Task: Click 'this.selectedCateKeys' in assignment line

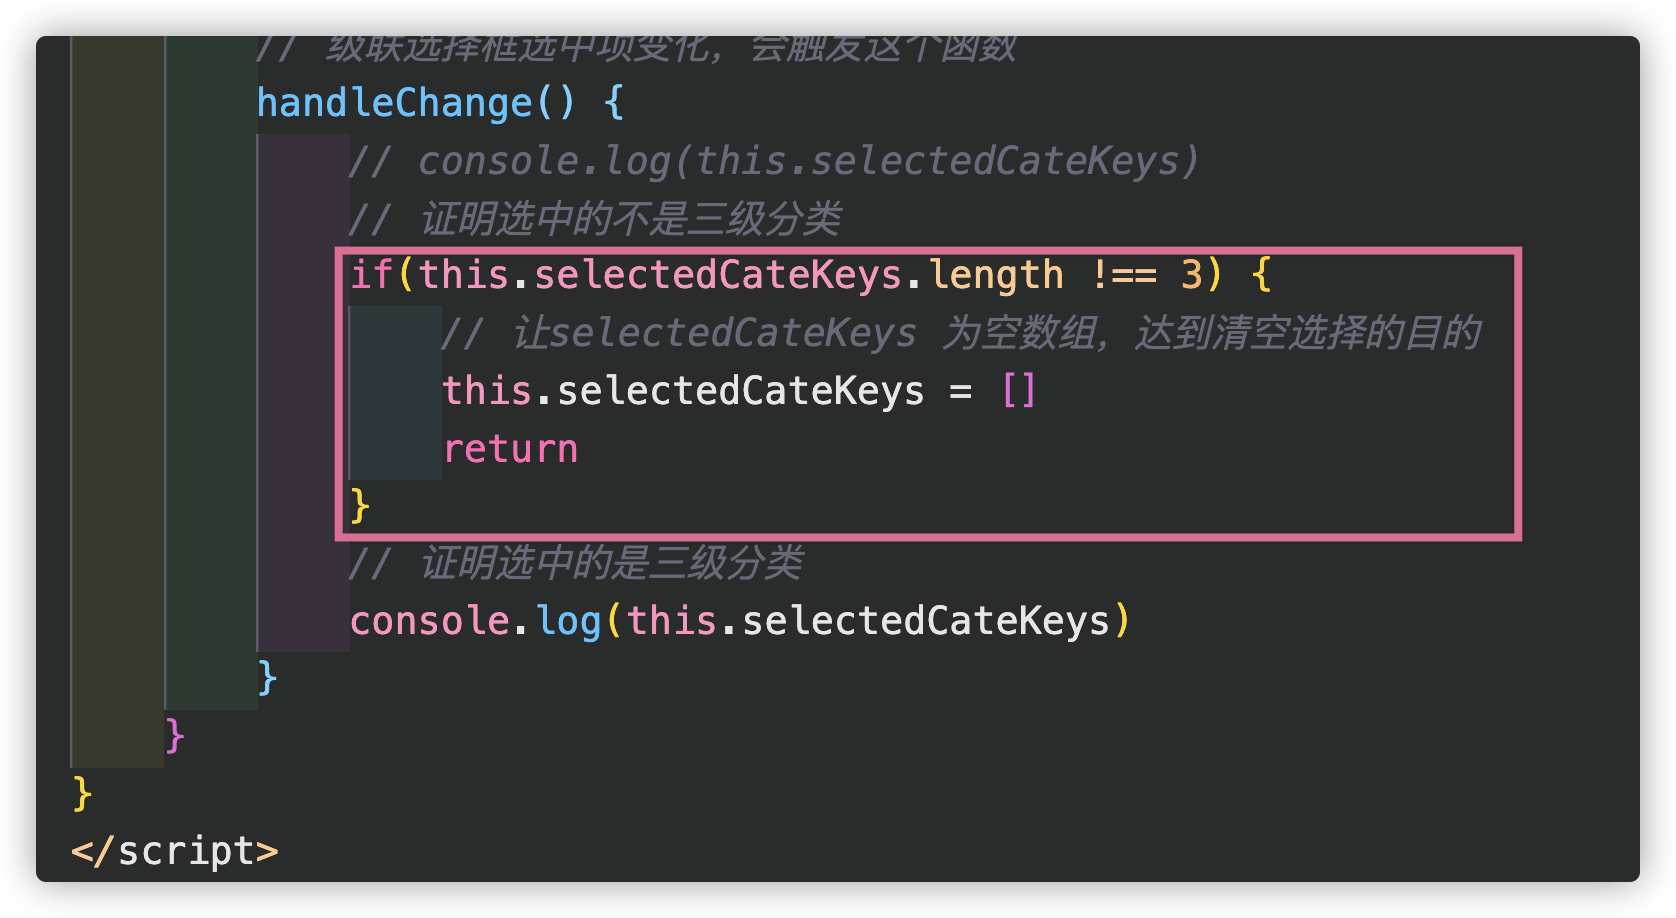Action: click(x=683, y=390)
